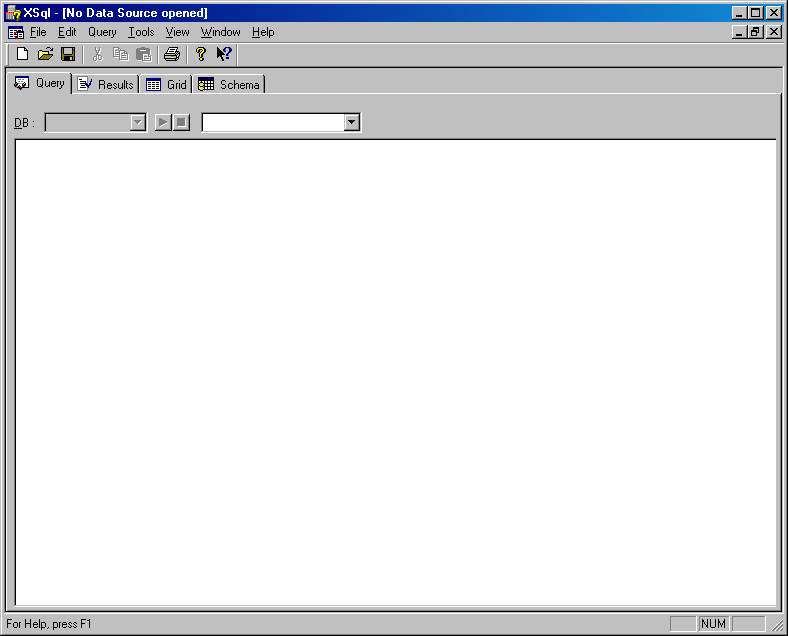788x636 pixels.
Task: Click the Paste clipboard icon
Action: point(144,54)
